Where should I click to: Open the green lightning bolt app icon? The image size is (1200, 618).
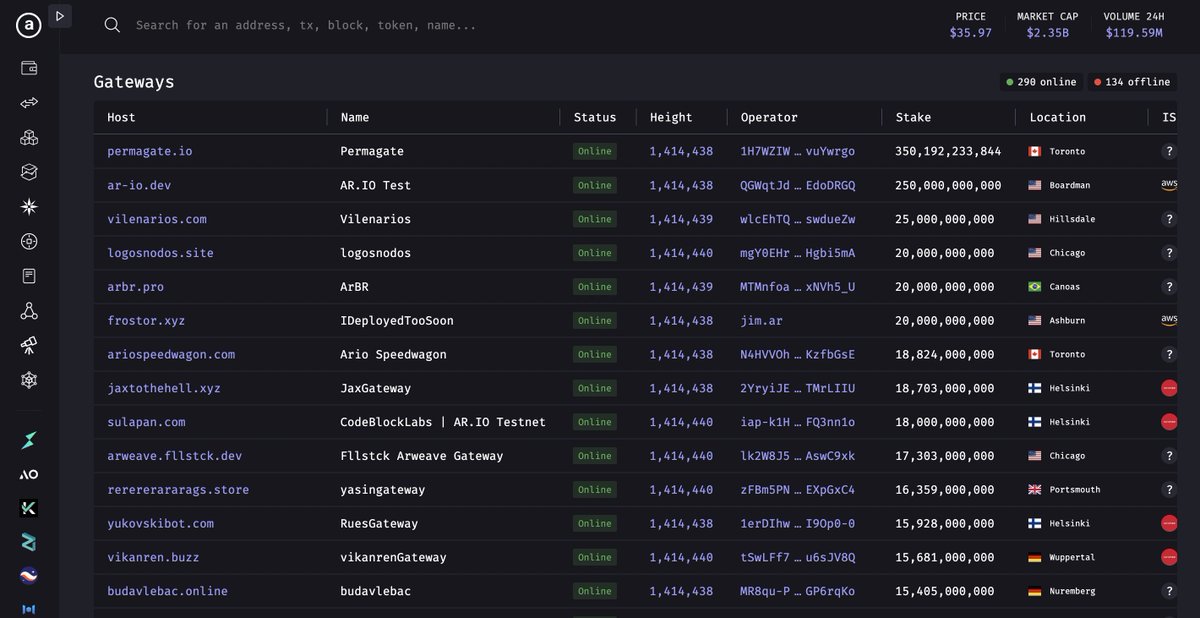(29, 440)
